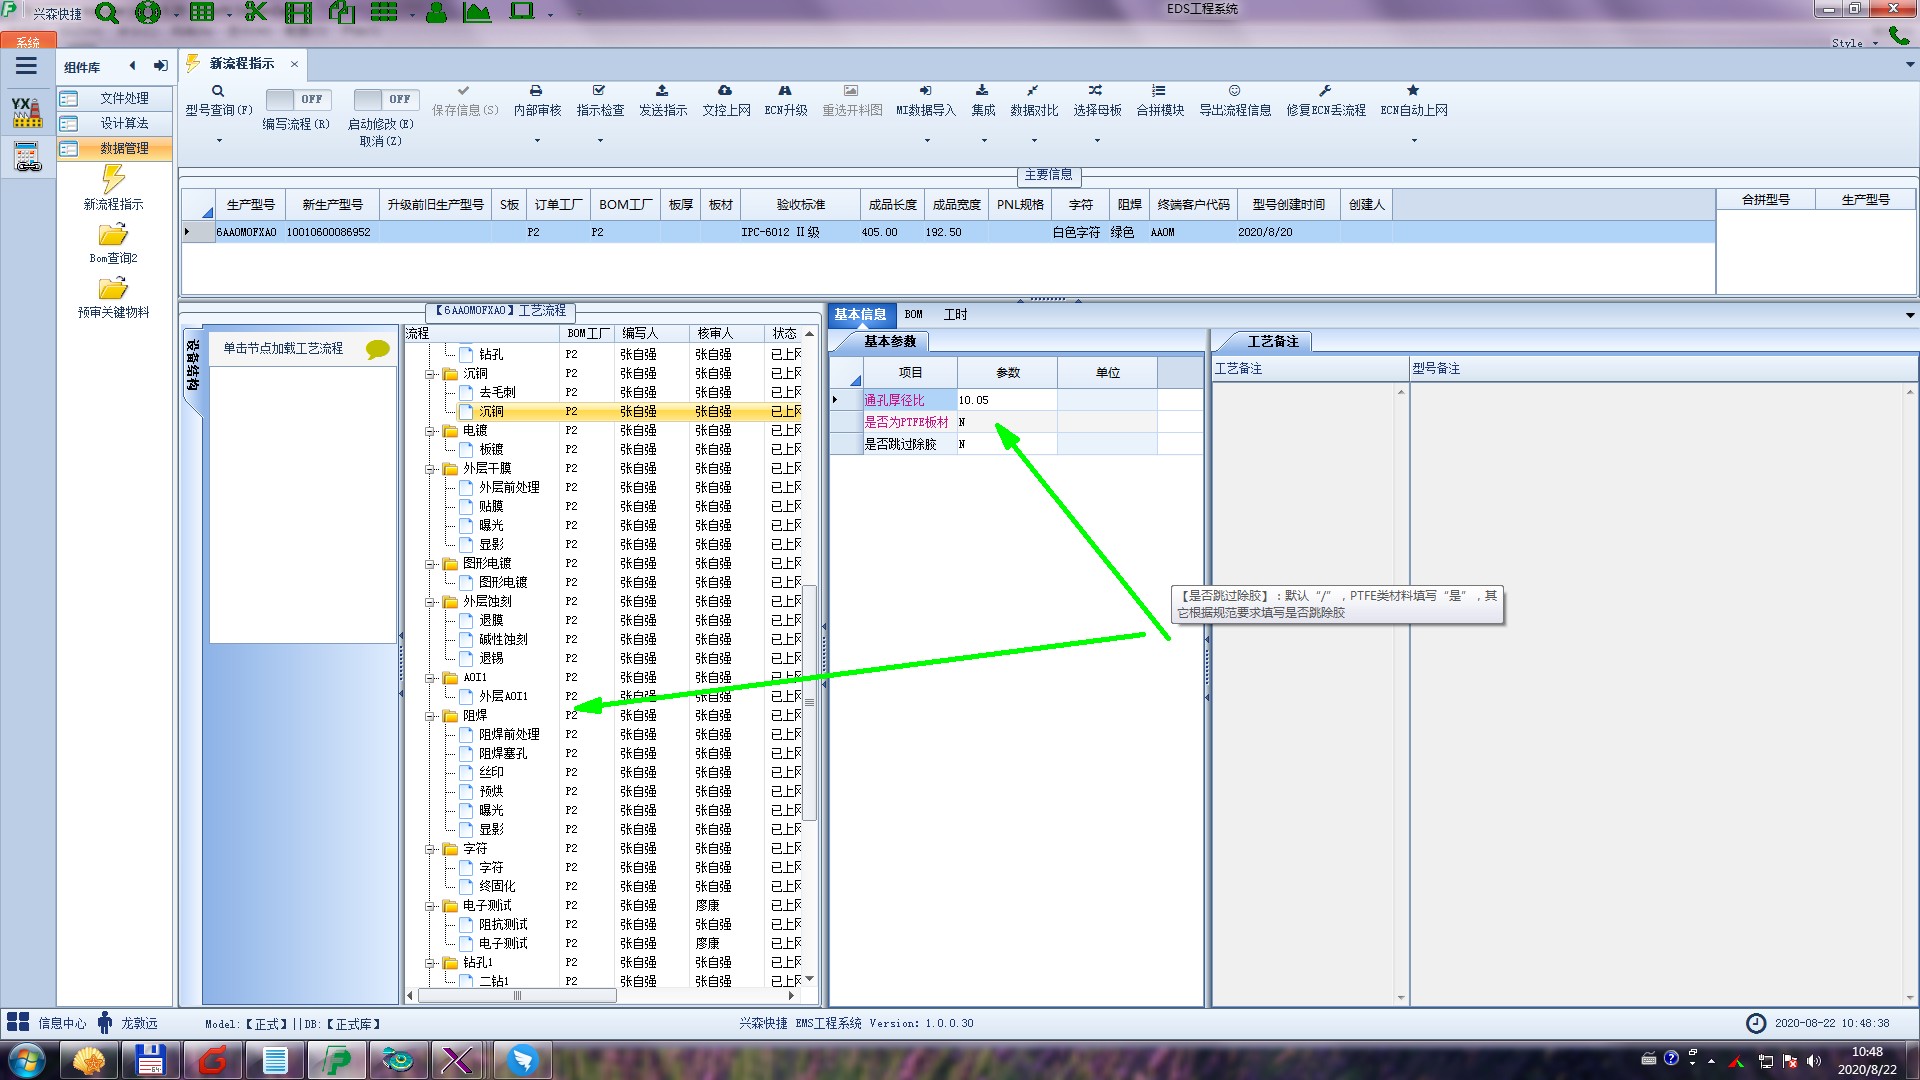Open dropdown arrow under MI数据导入
The width and height of the screenshot is (1920, 1080).
pyautogui.click(x=926, y=140)
